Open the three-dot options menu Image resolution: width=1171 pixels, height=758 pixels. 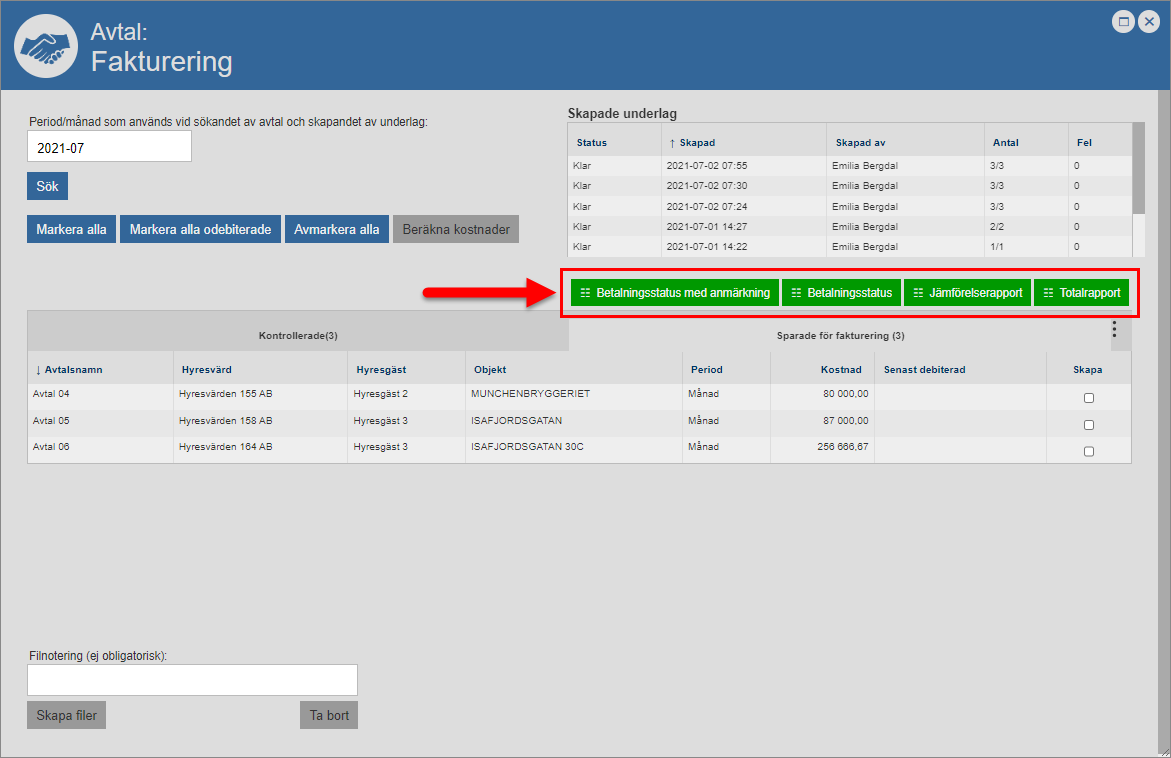click(1114, 329)
